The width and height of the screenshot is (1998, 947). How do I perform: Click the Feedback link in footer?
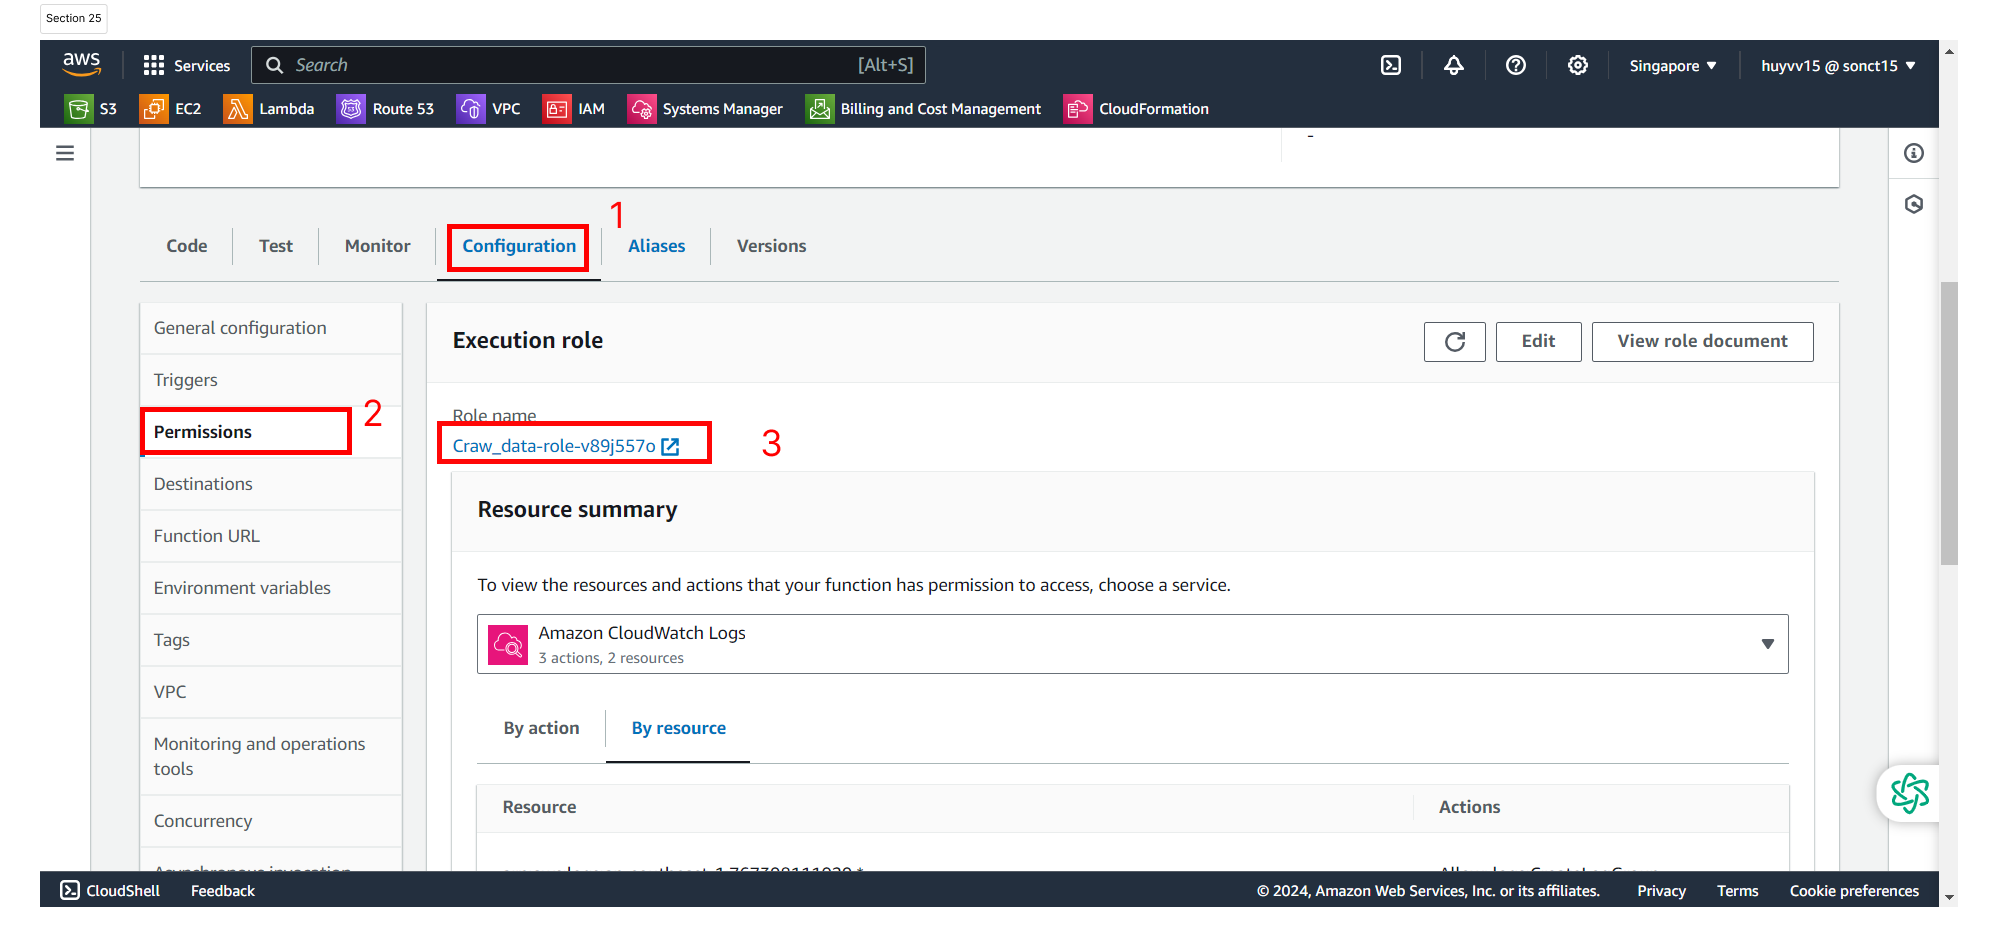click(223, 890)
